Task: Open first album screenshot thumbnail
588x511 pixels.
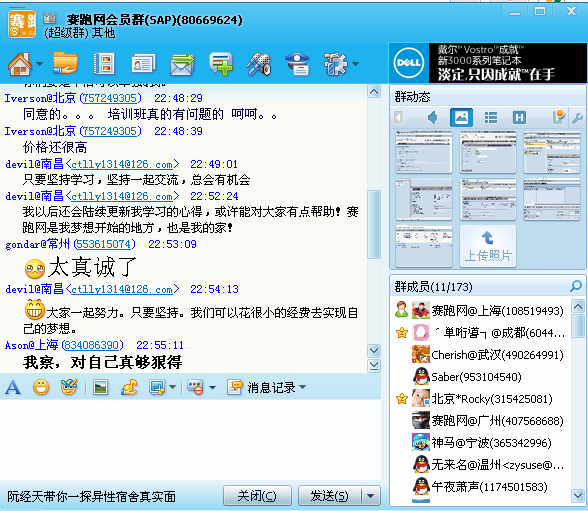Action: 424,152
